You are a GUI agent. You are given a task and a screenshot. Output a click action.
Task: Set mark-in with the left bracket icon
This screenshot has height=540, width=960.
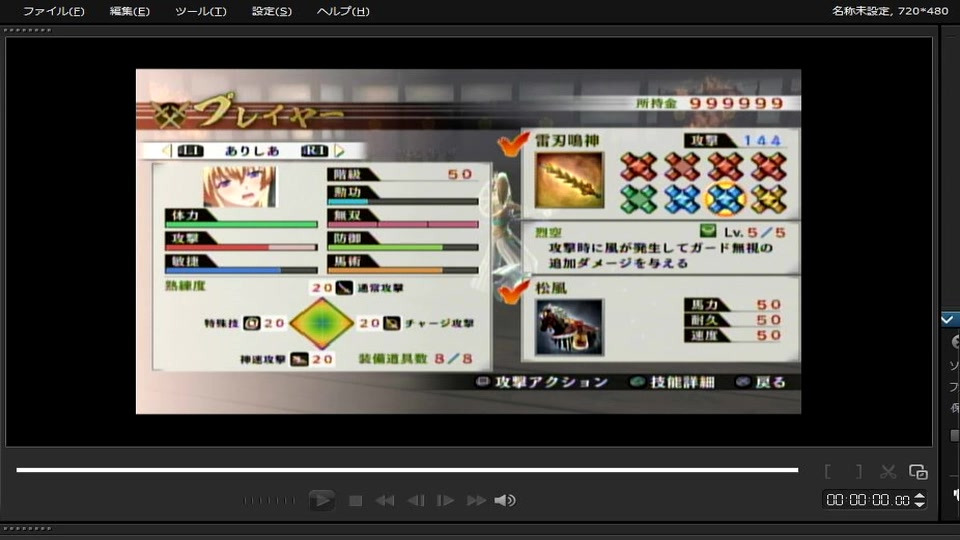(828, 471)
